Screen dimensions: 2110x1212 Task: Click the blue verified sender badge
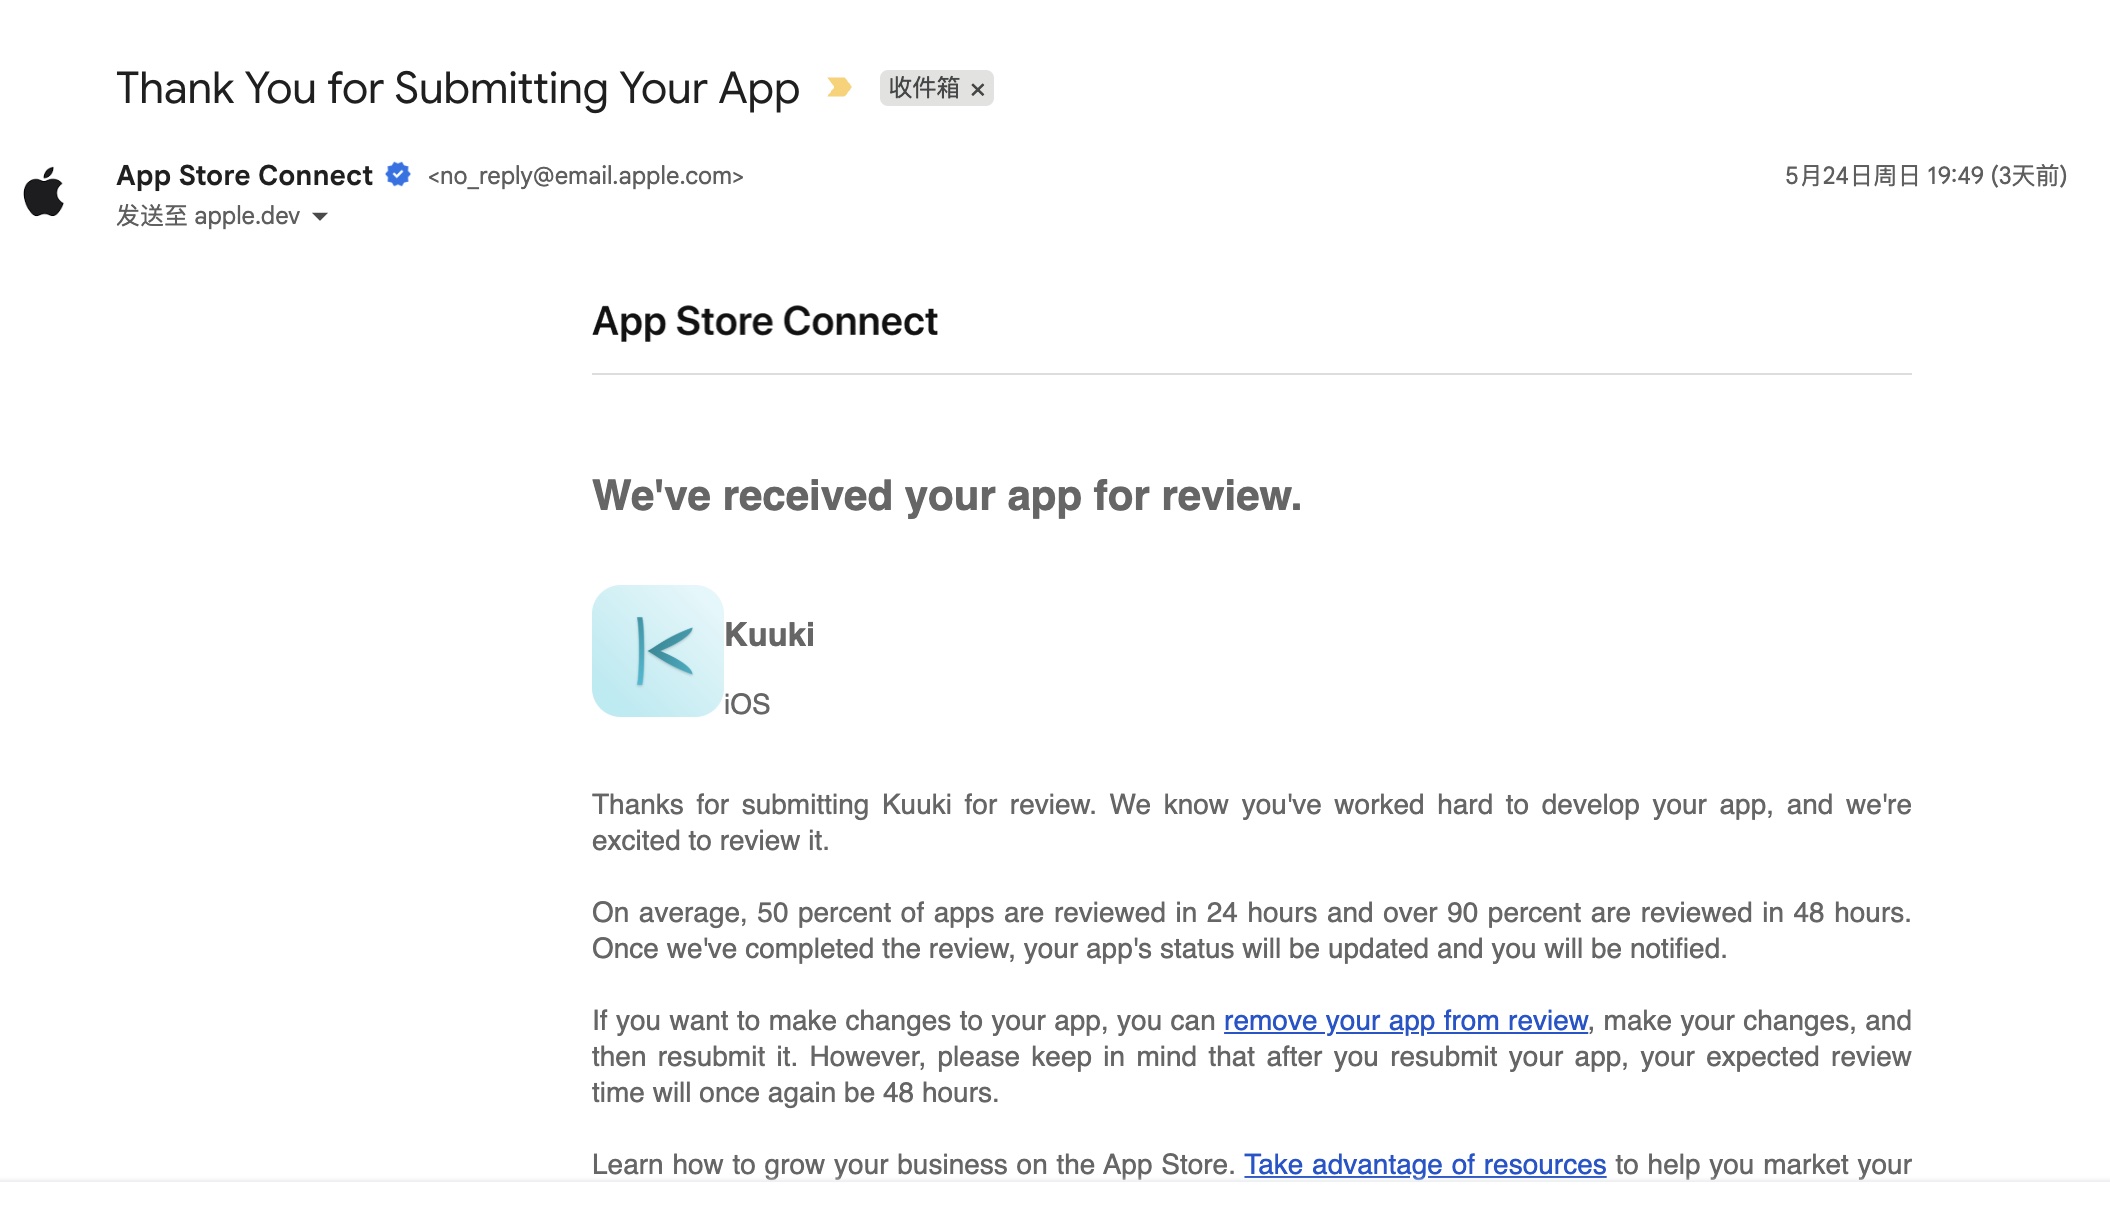(398, 175)
